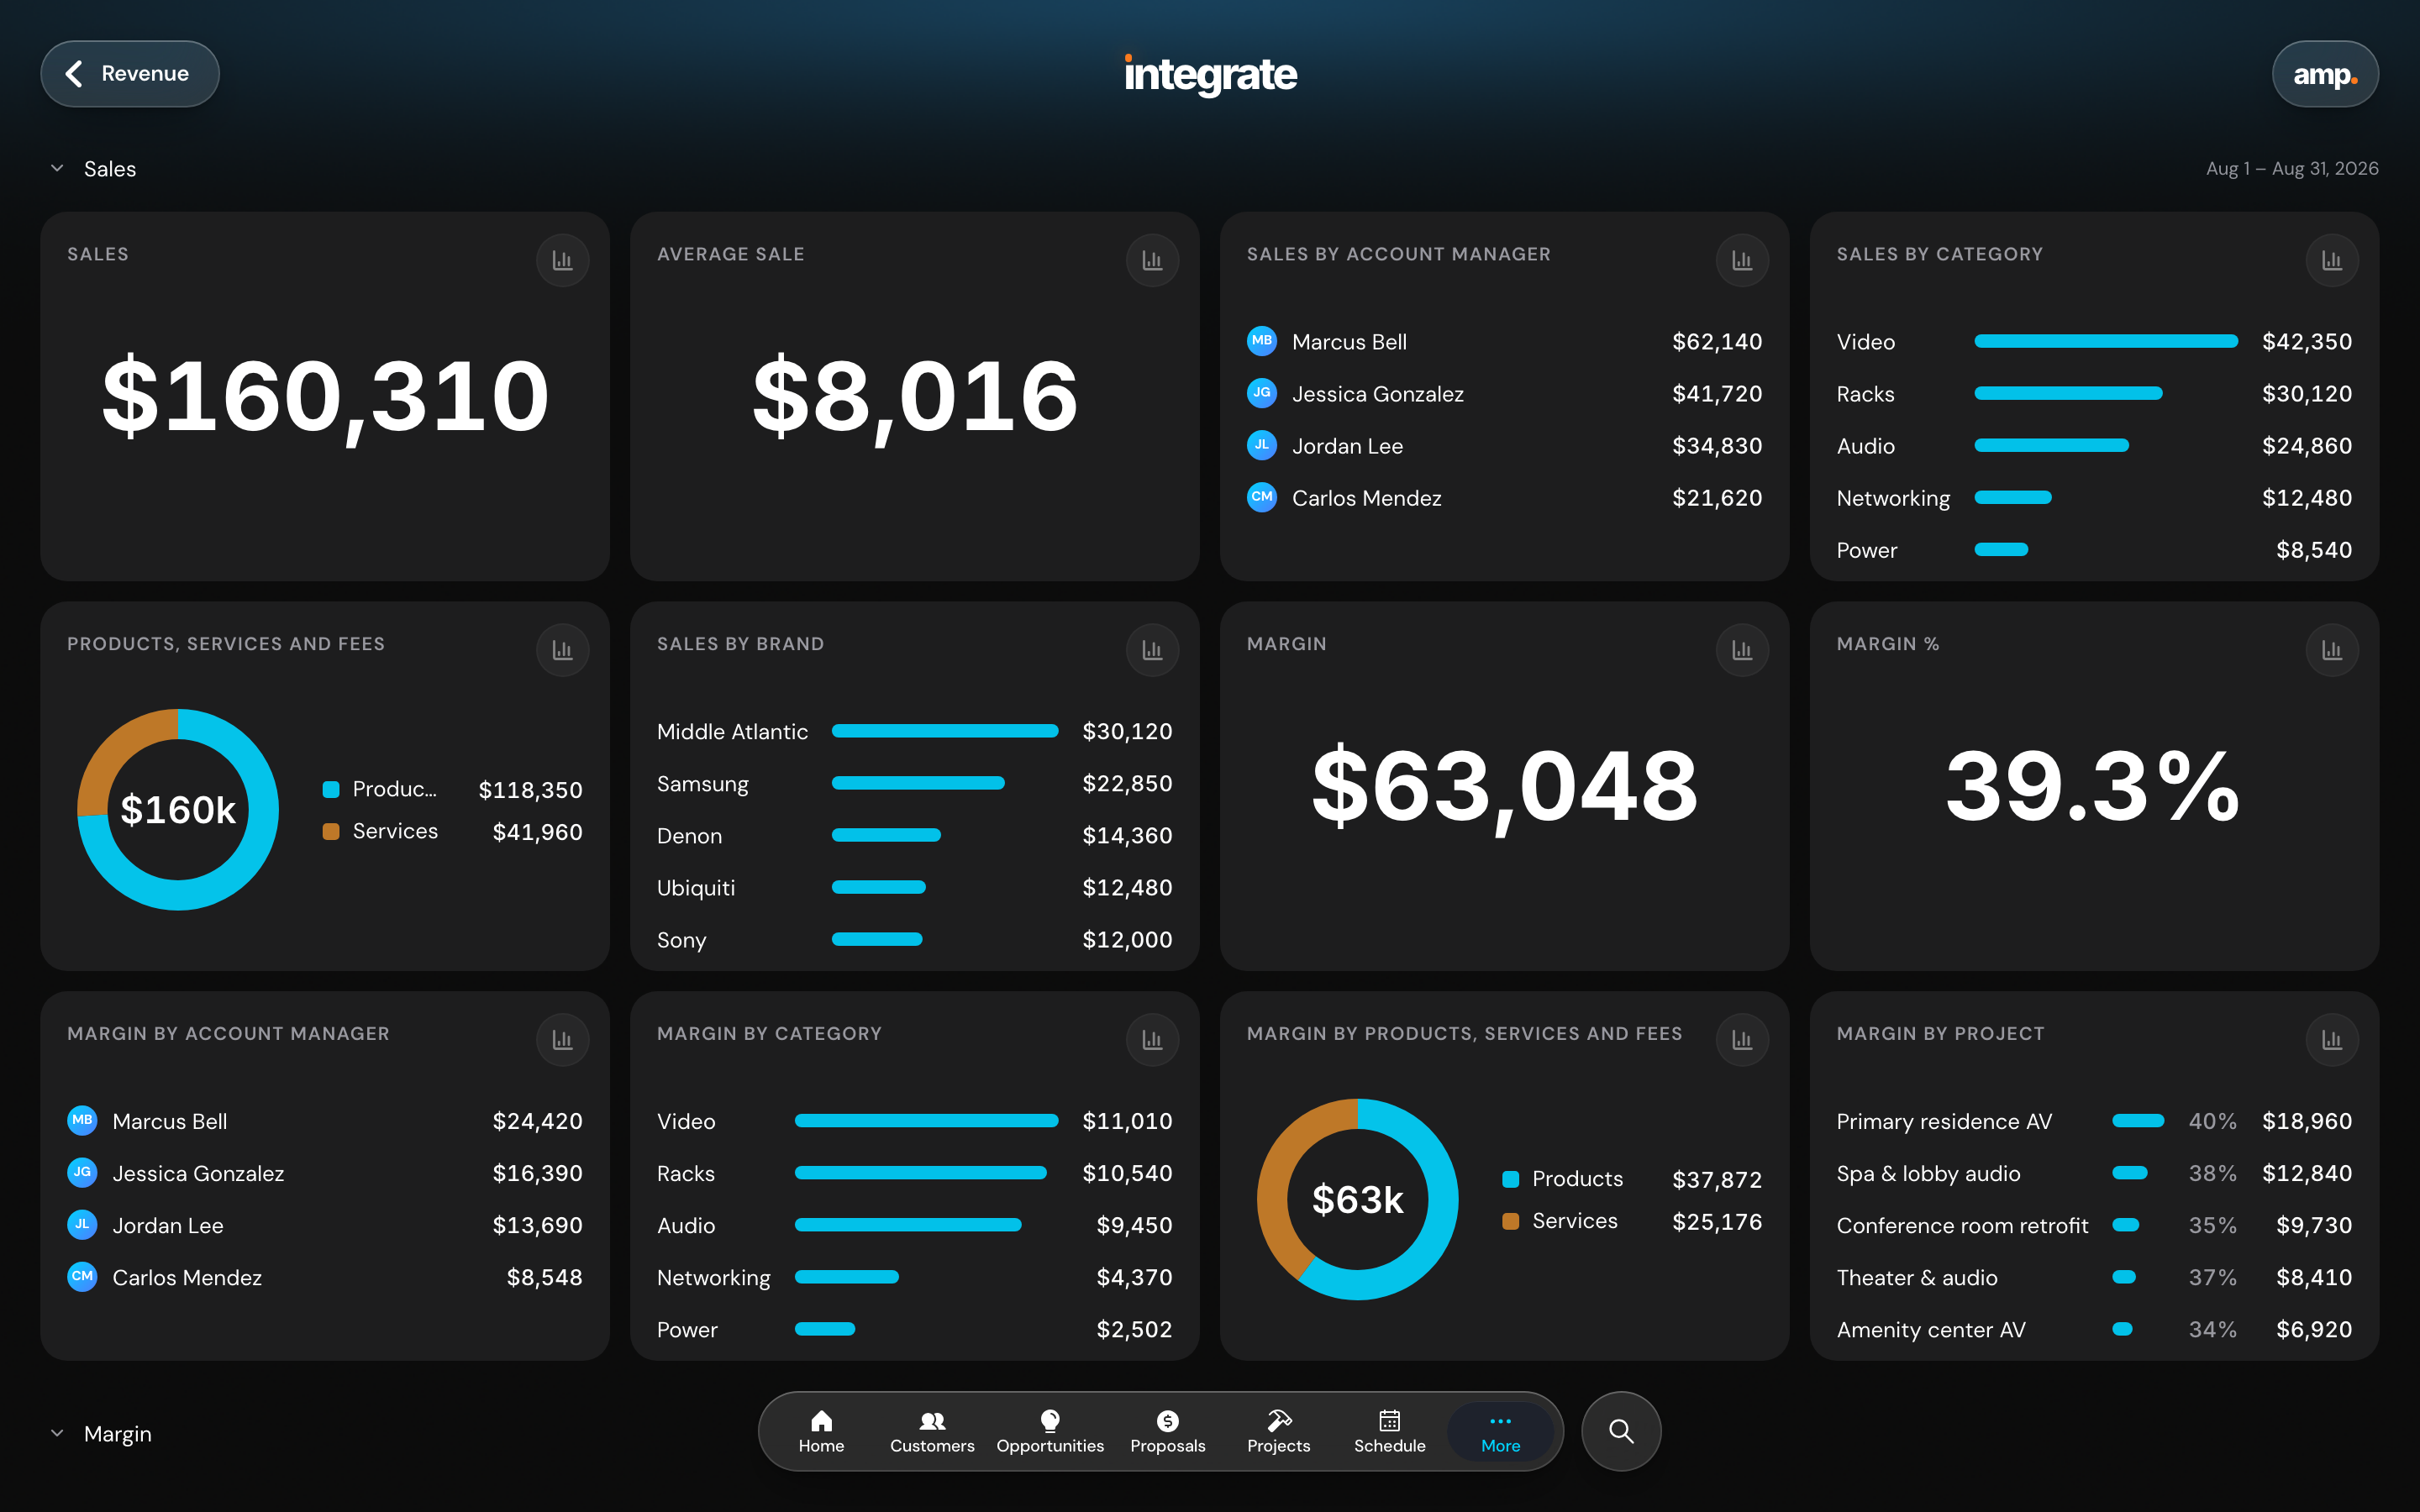Screen dimensions: 2420x1512
Task: Click orange Services swatch in Products, Services and Fees
Action: coord(331,831)
